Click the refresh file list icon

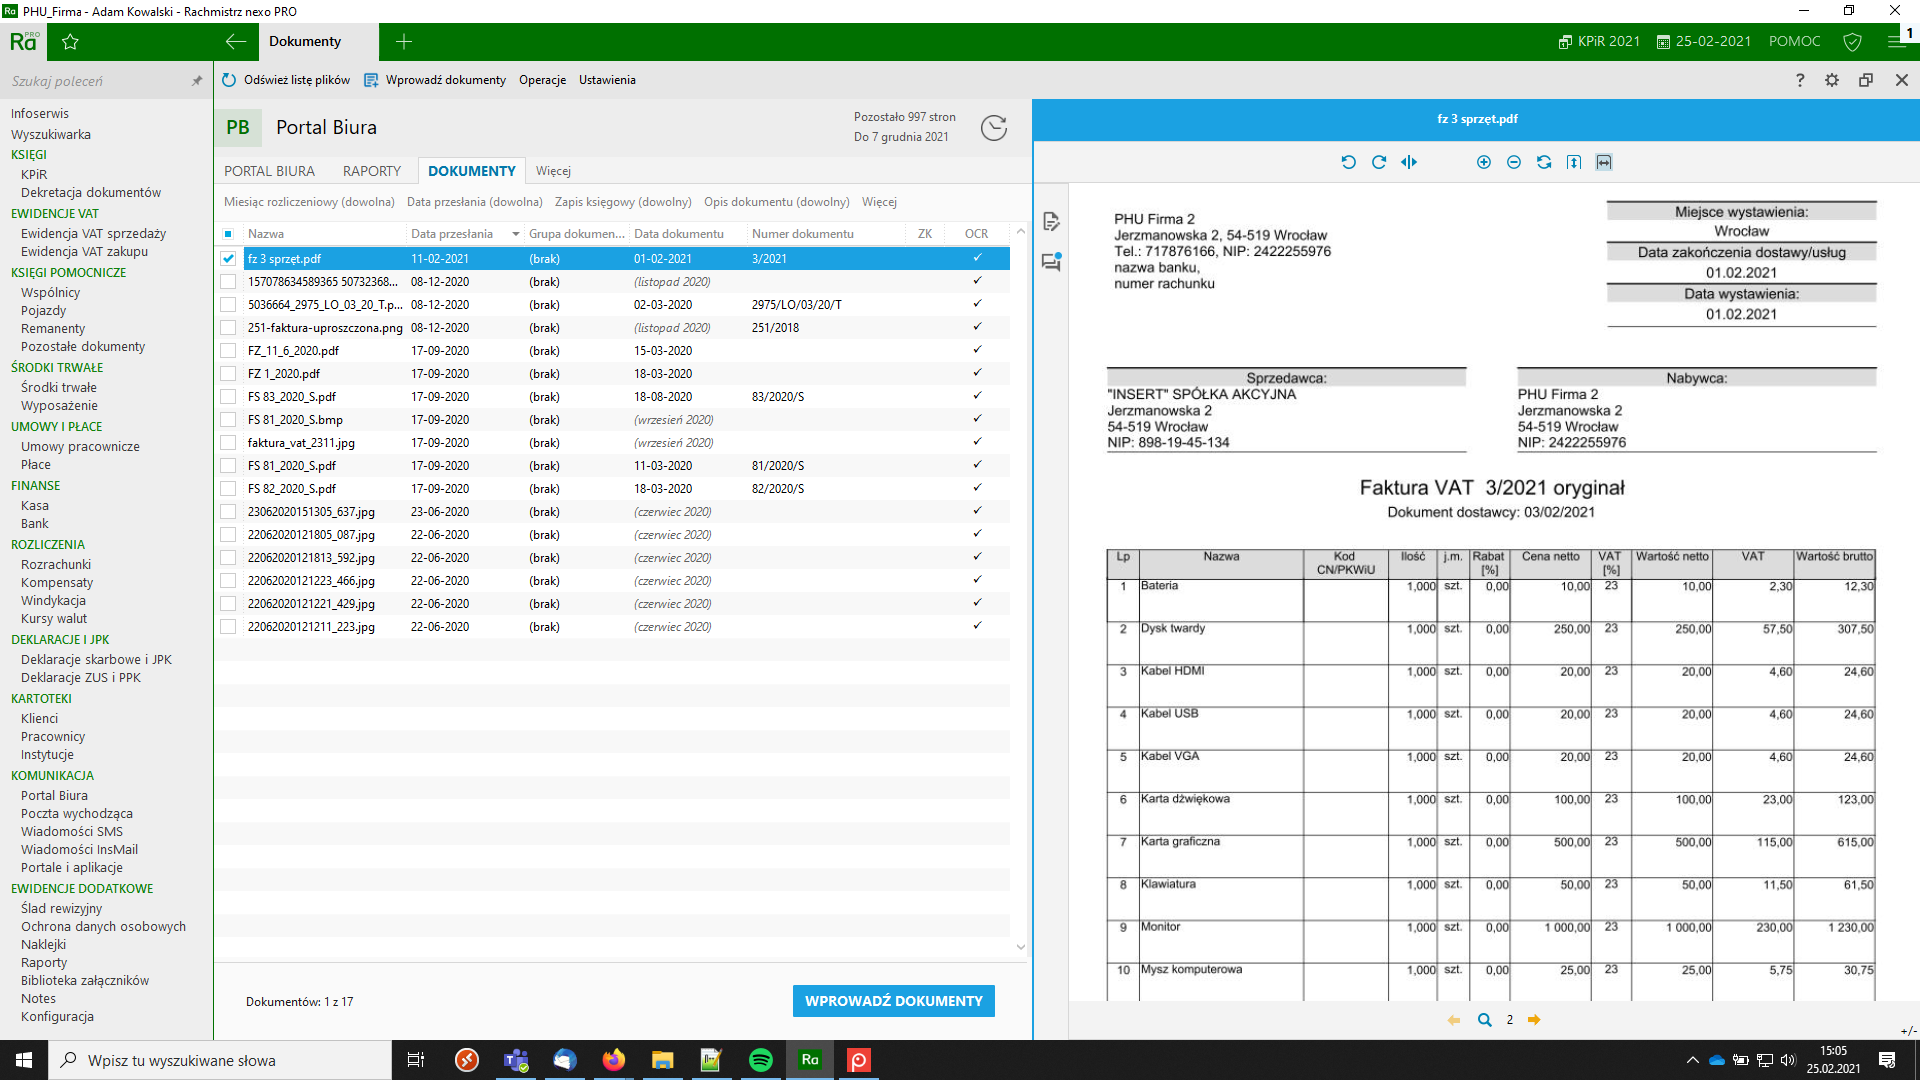click(229, 80)
